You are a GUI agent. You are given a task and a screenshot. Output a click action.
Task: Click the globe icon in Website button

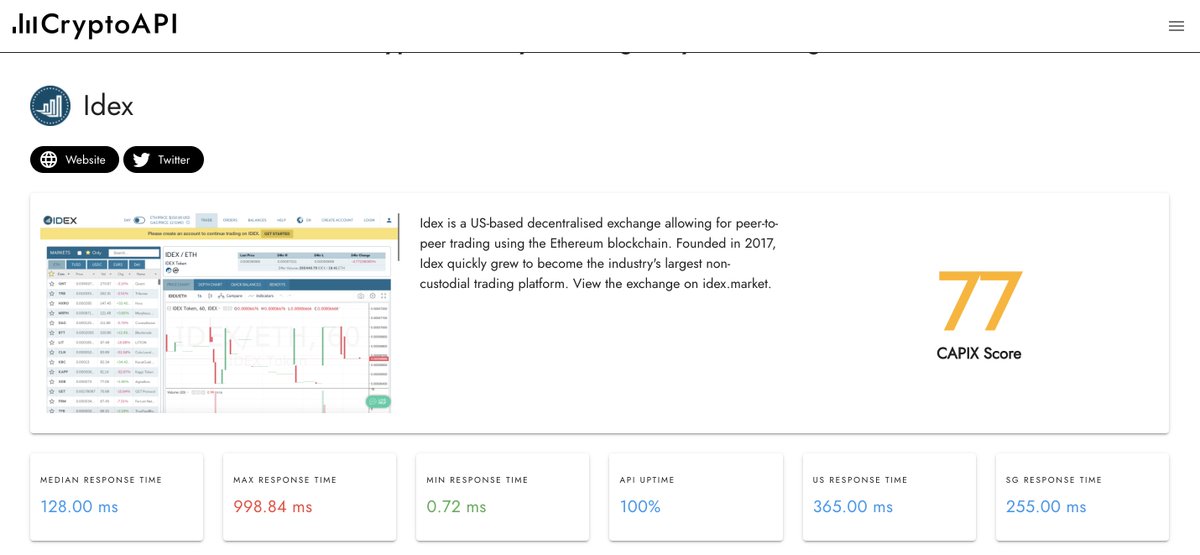coord(49,160)
